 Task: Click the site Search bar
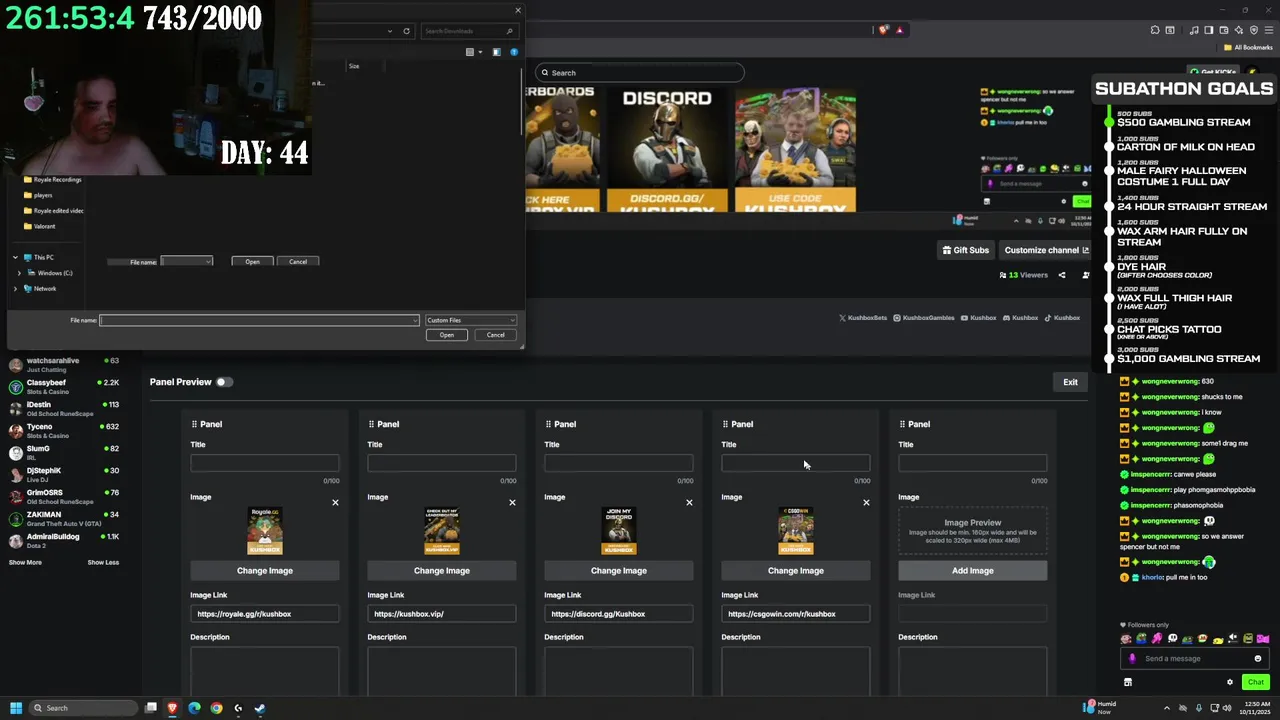tap(640, 72)
